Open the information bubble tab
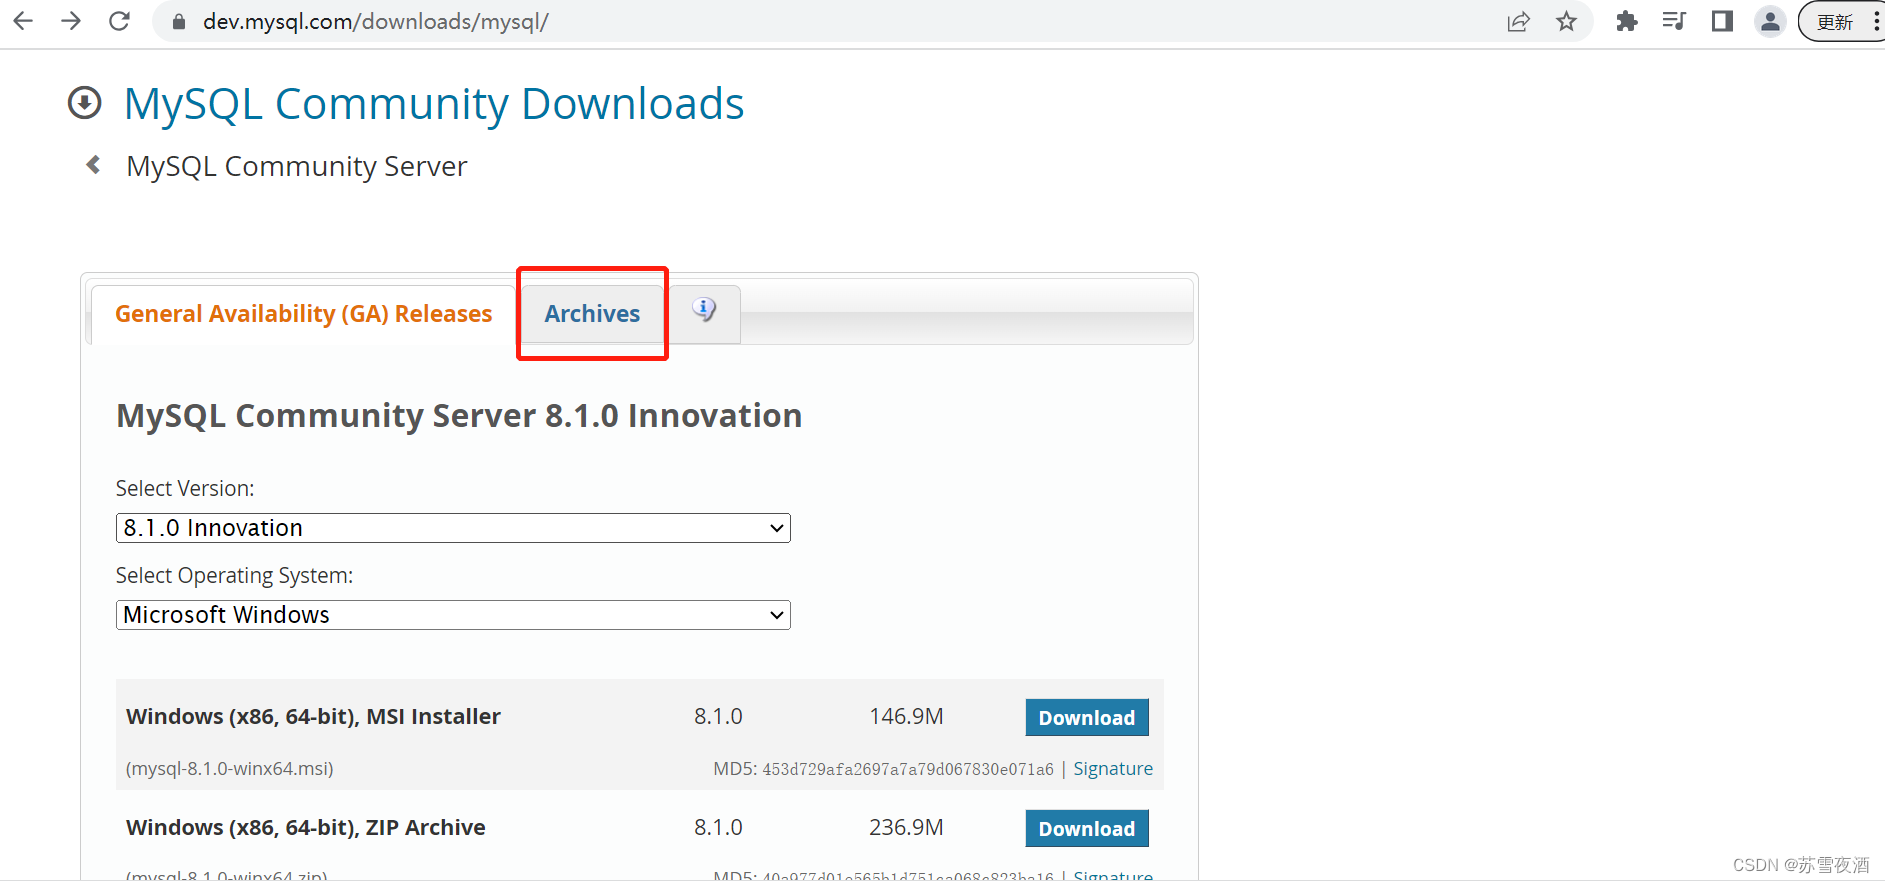 point(705,312)
